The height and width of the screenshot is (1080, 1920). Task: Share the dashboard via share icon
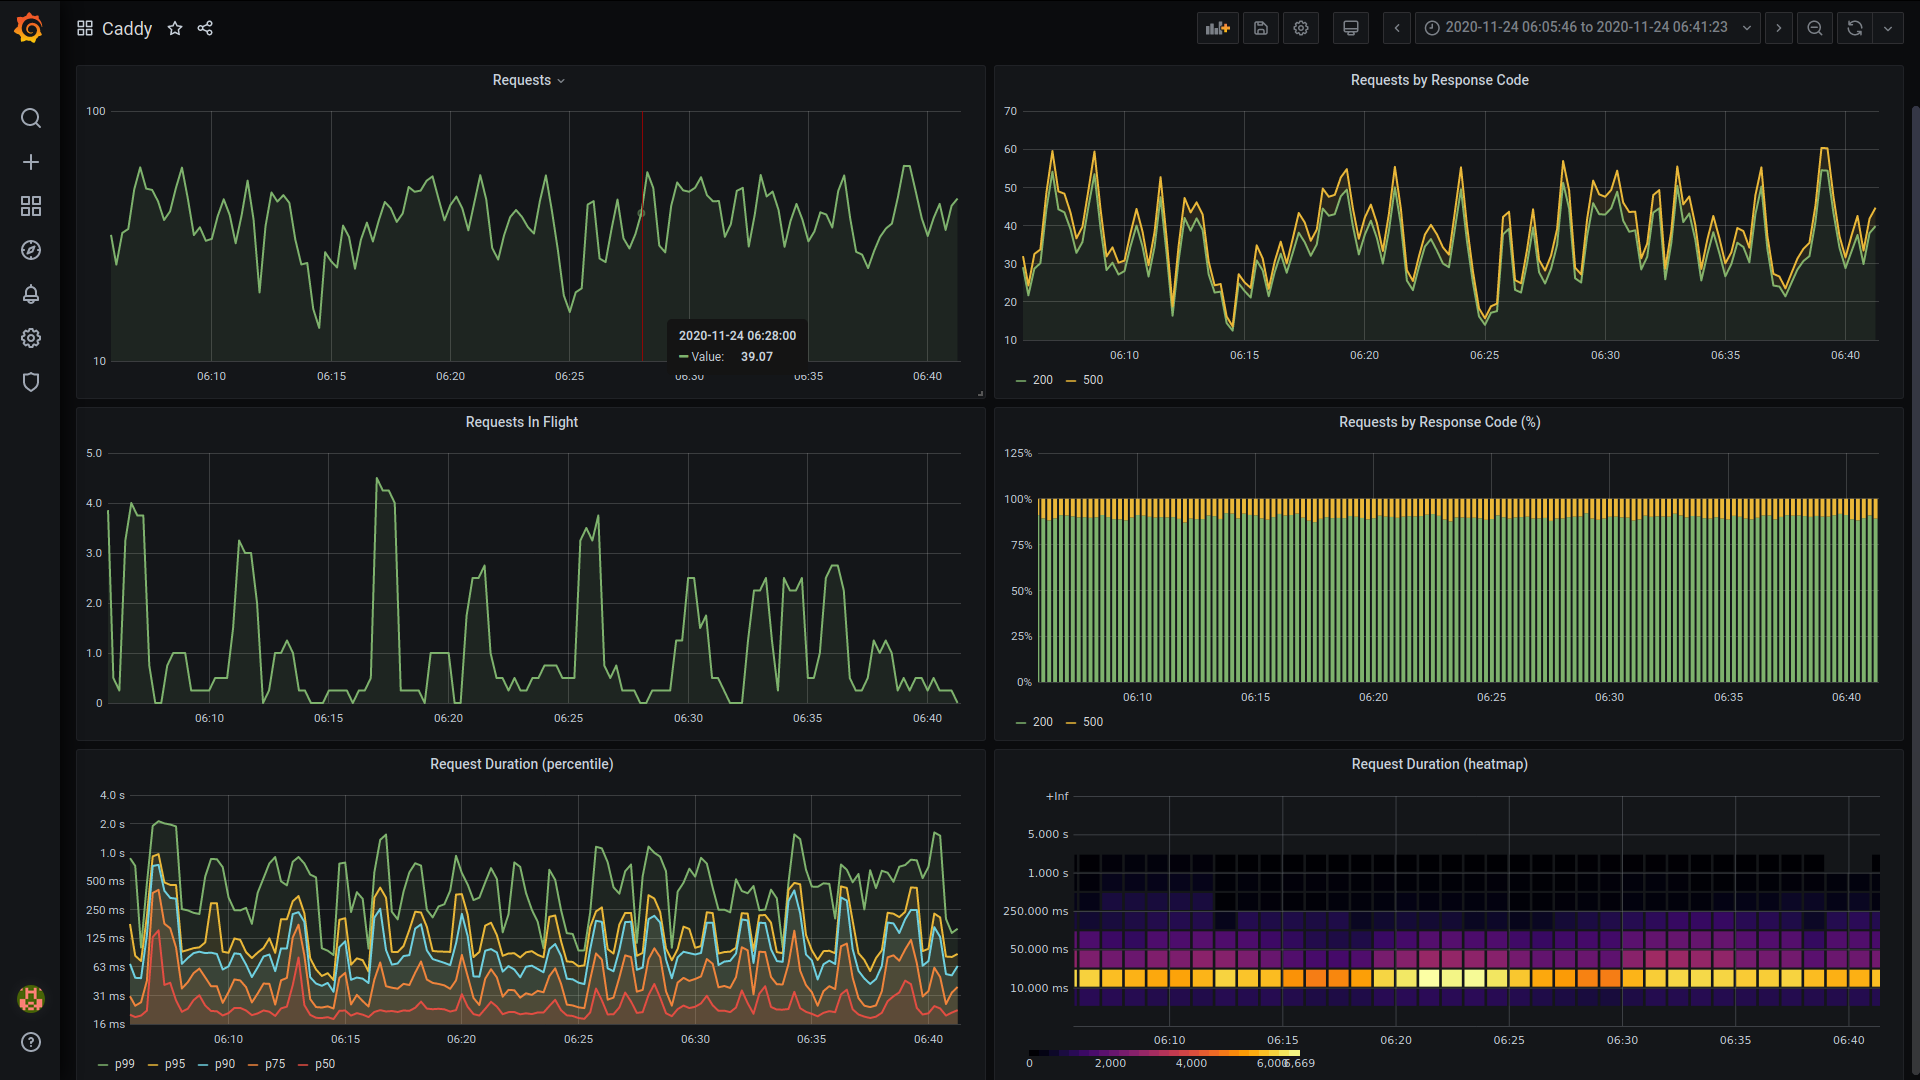205,28
